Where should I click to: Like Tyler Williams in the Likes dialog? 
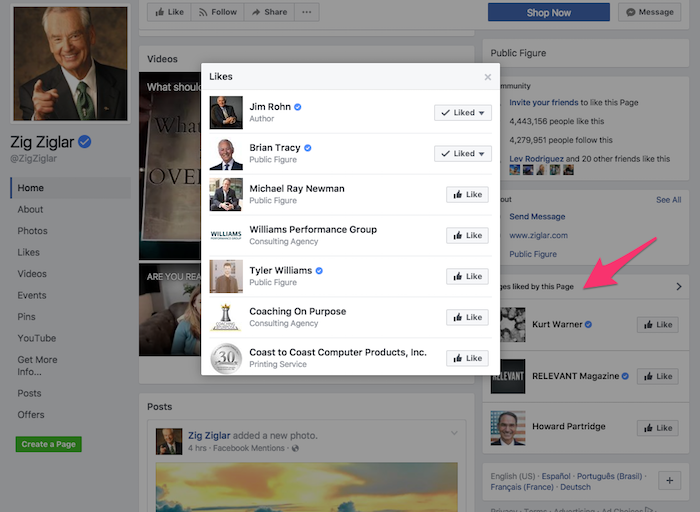pos(467,276)
